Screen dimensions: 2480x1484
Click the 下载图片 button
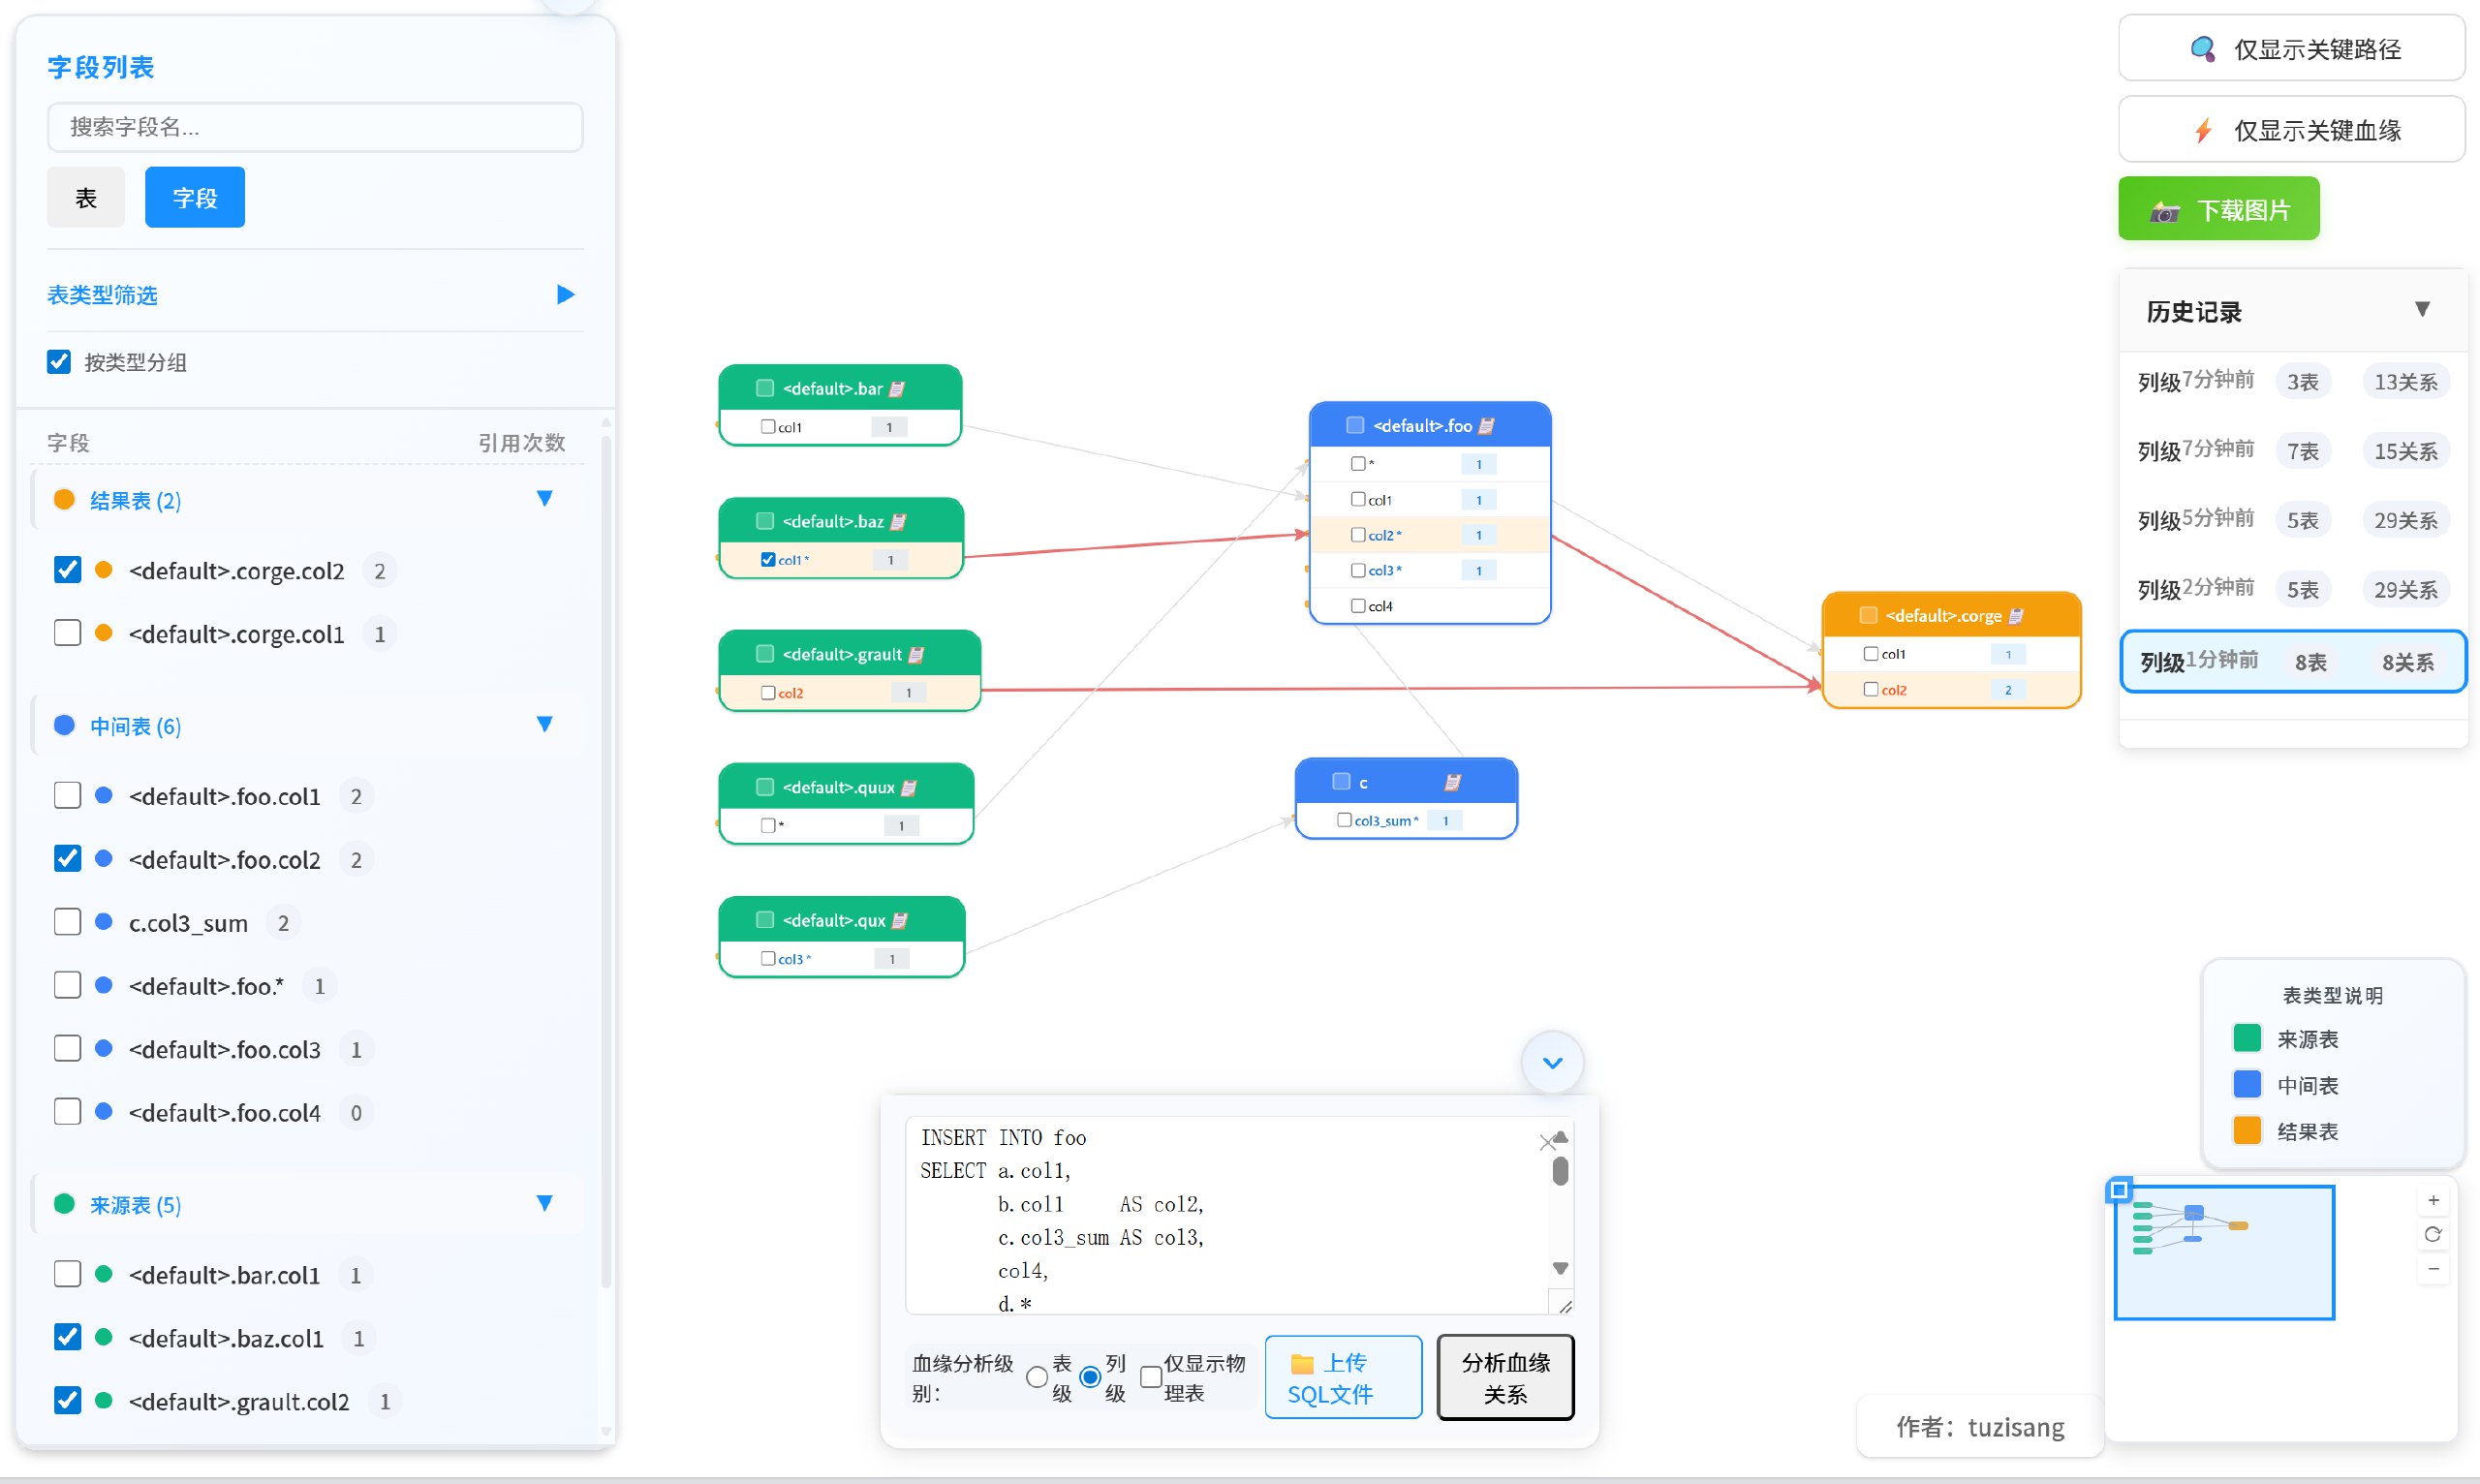click(2218, 210)
